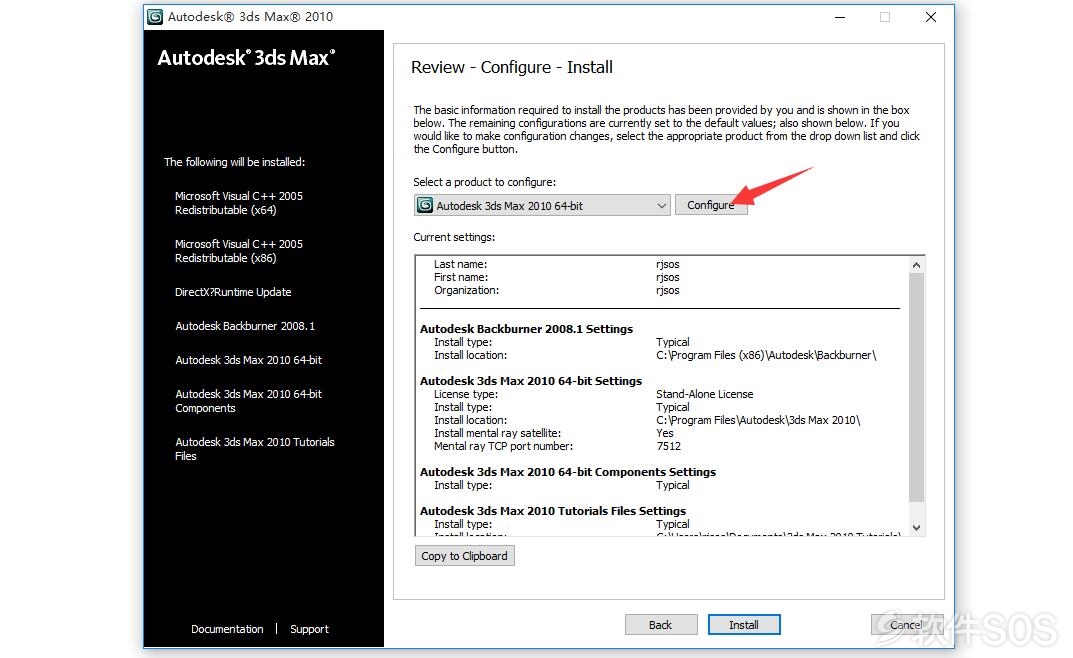This screenshot has height=658, width=1073.
Task: Click the settings box scrollbar thumb
Action: pyautogui.click(x=916, y=387)
